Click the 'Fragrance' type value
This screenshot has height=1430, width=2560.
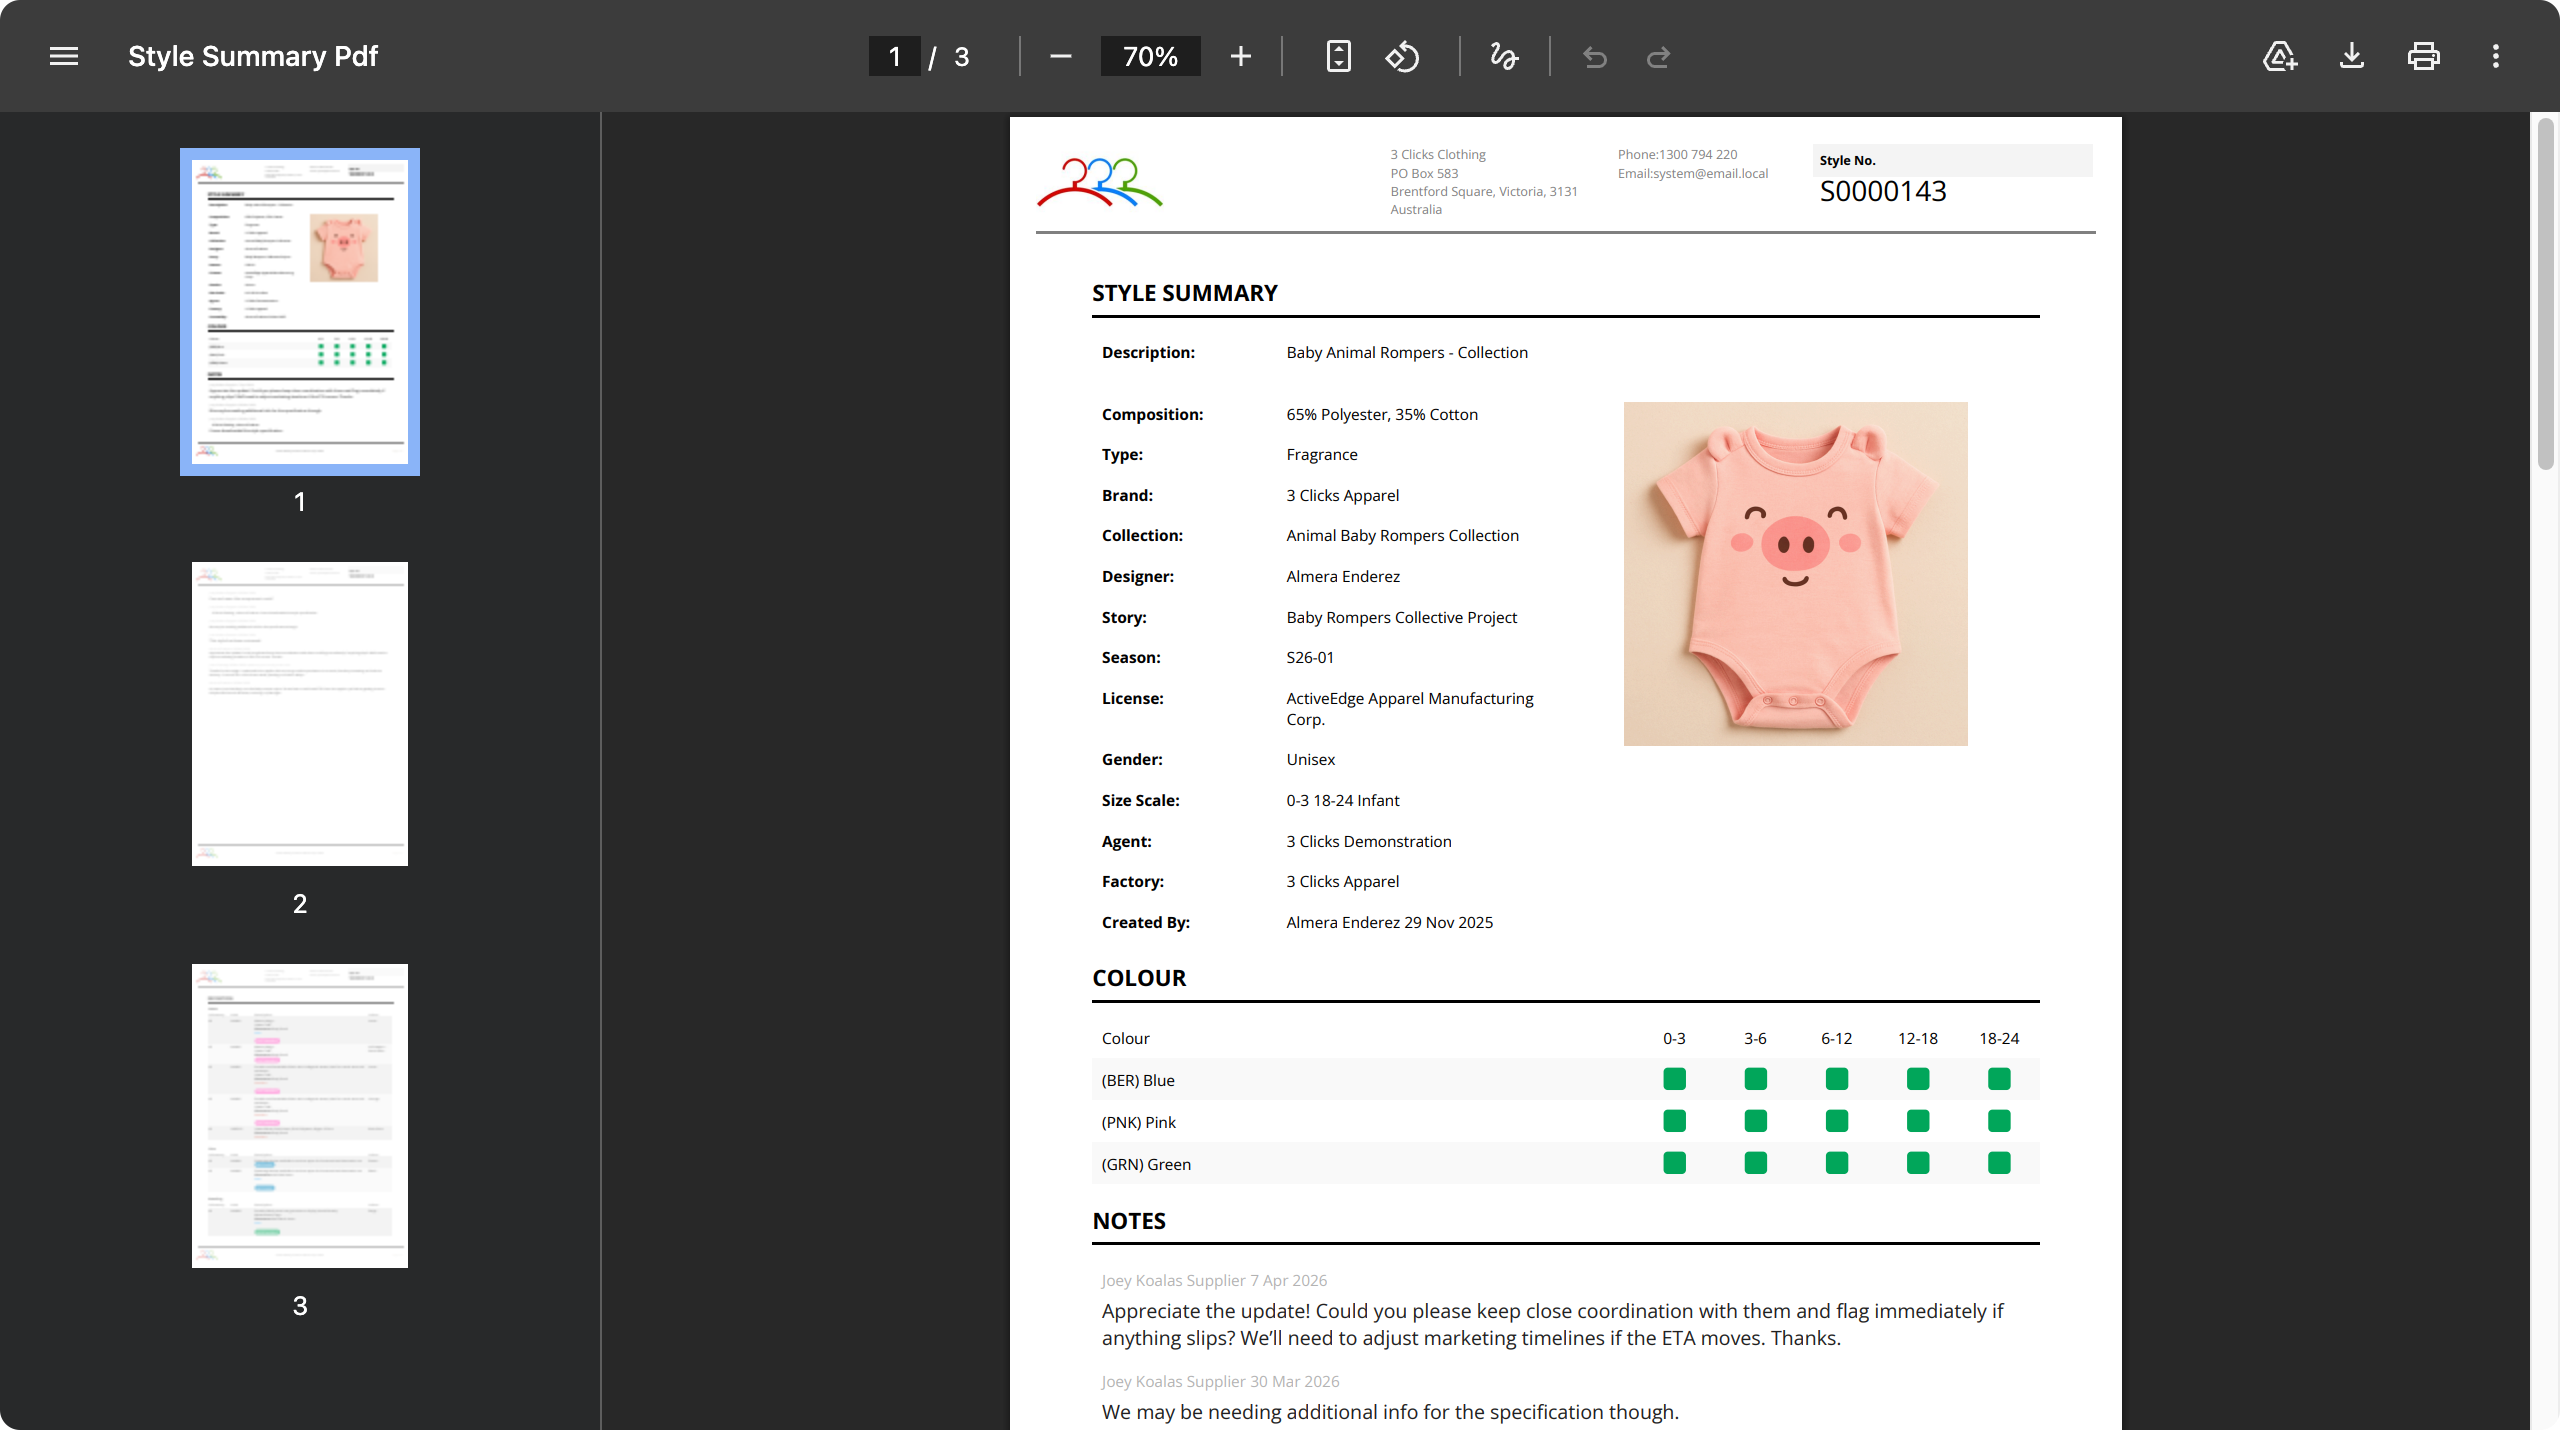[1322, 454]
